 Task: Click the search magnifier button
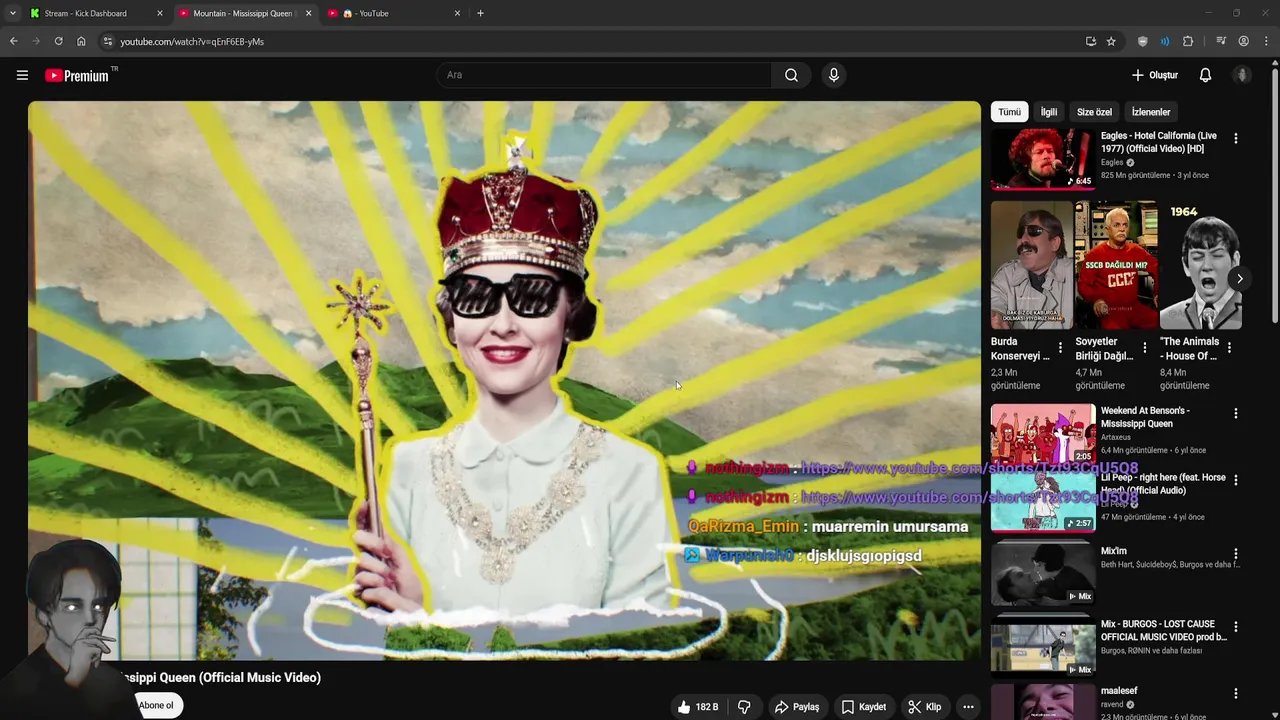click(x=791, y=75)
